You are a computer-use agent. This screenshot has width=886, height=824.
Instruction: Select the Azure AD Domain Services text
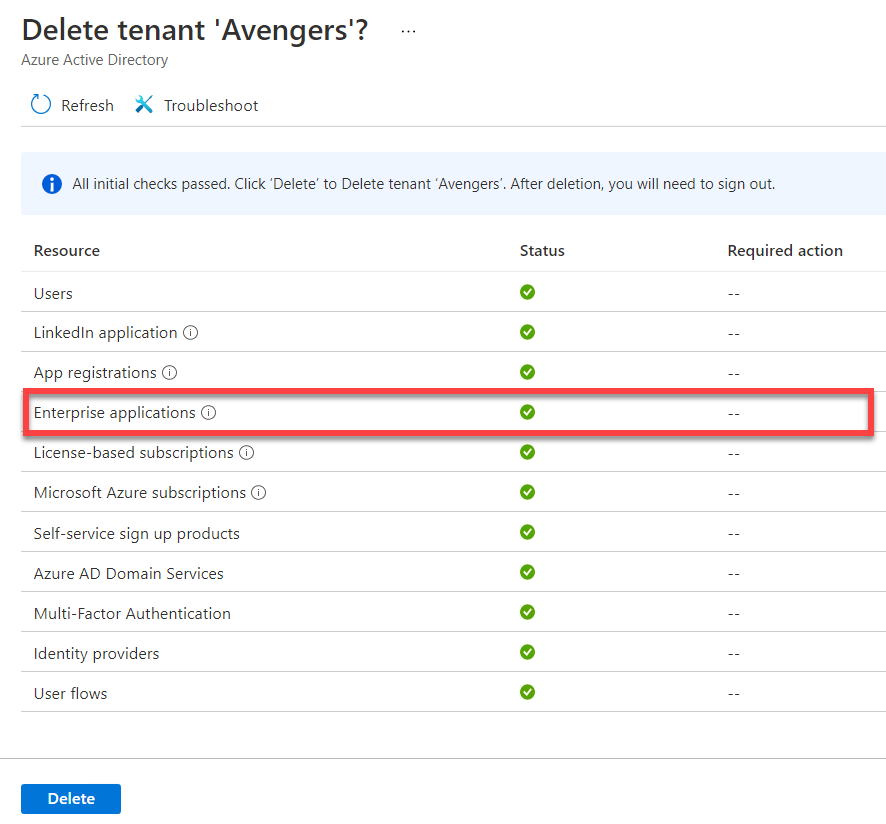pos(129,574)
